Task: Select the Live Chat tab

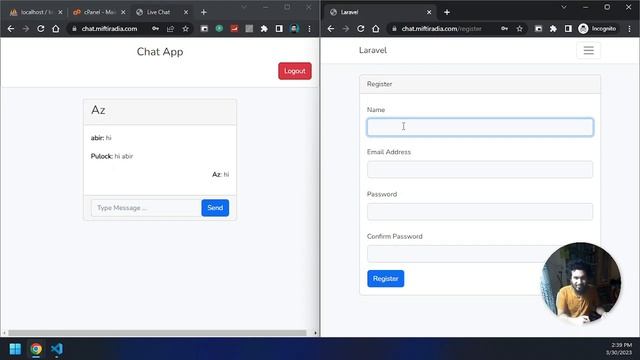Action: pyautogui.click(x=158, y=12)
